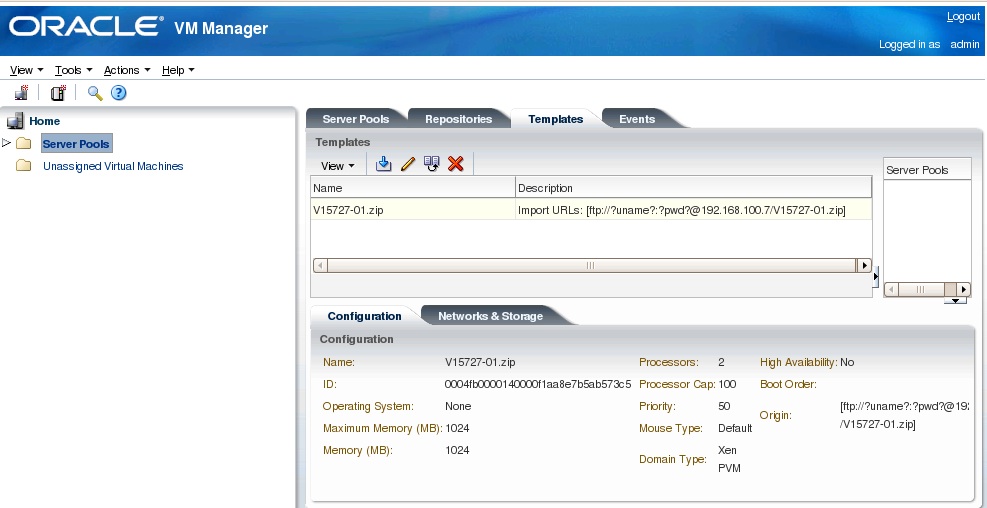Select Home in the navigation tree

coord(45,121)
